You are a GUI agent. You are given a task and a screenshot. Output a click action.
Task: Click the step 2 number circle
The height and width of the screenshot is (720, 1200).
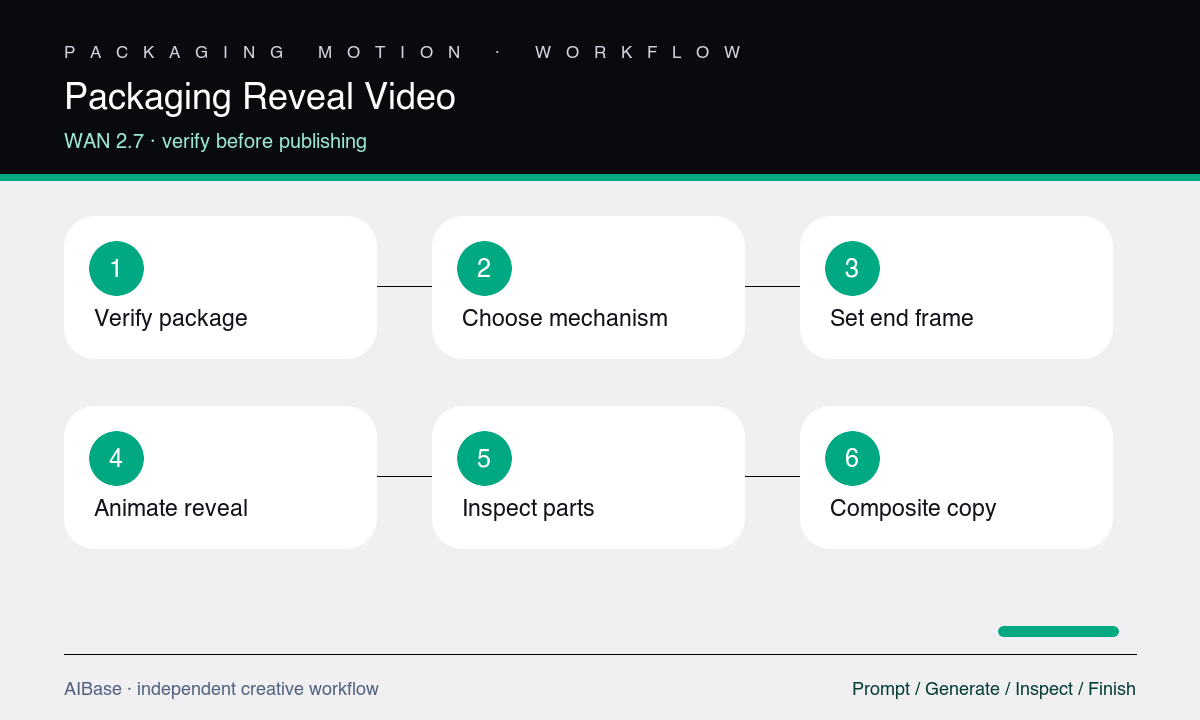click(x=484, y=268)
